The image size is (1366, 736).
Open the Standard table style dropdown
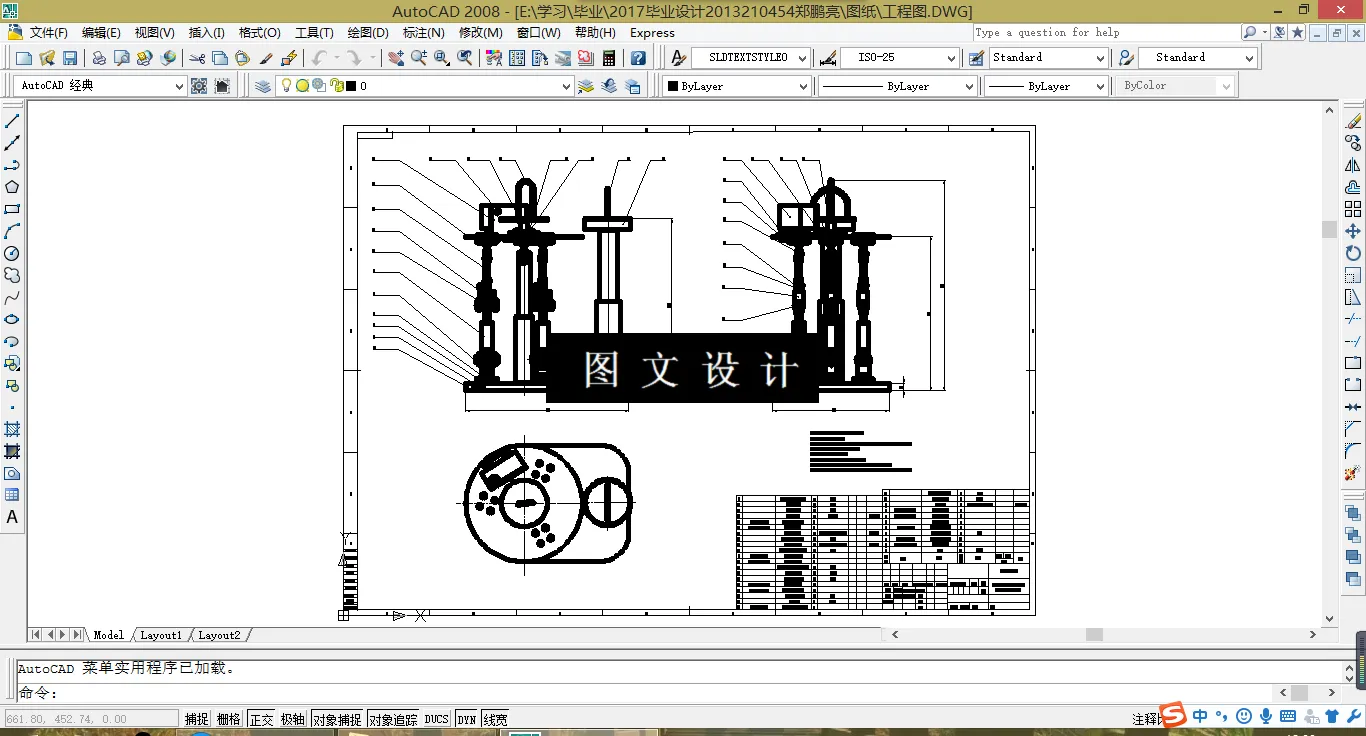(x=1049, y=58)
